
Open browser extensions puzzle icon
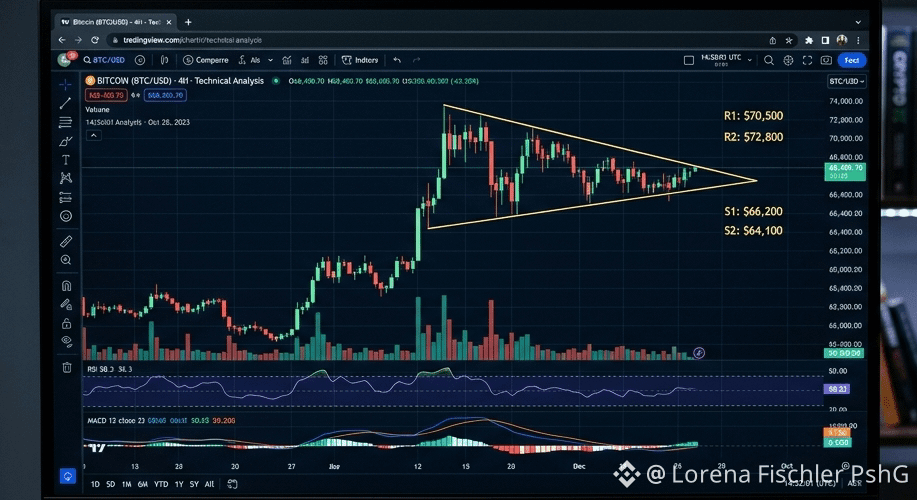pyautogui.click(x=809, y=40)
